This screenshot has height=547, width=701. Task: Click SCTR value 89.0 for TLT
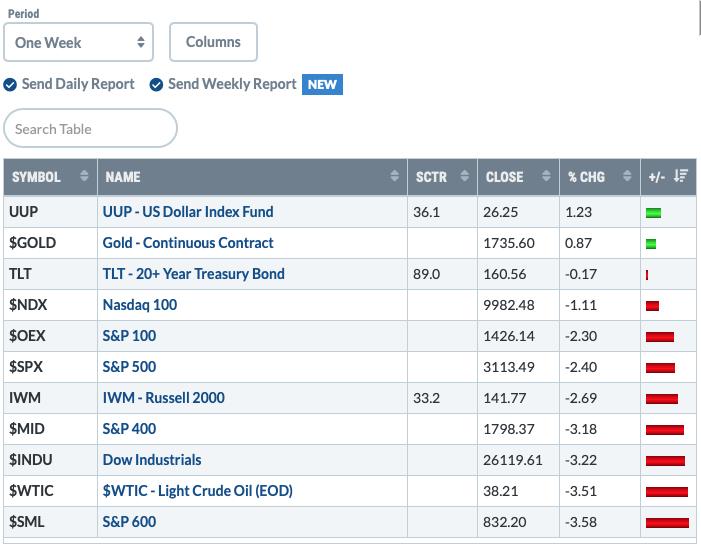pos(427,274)
